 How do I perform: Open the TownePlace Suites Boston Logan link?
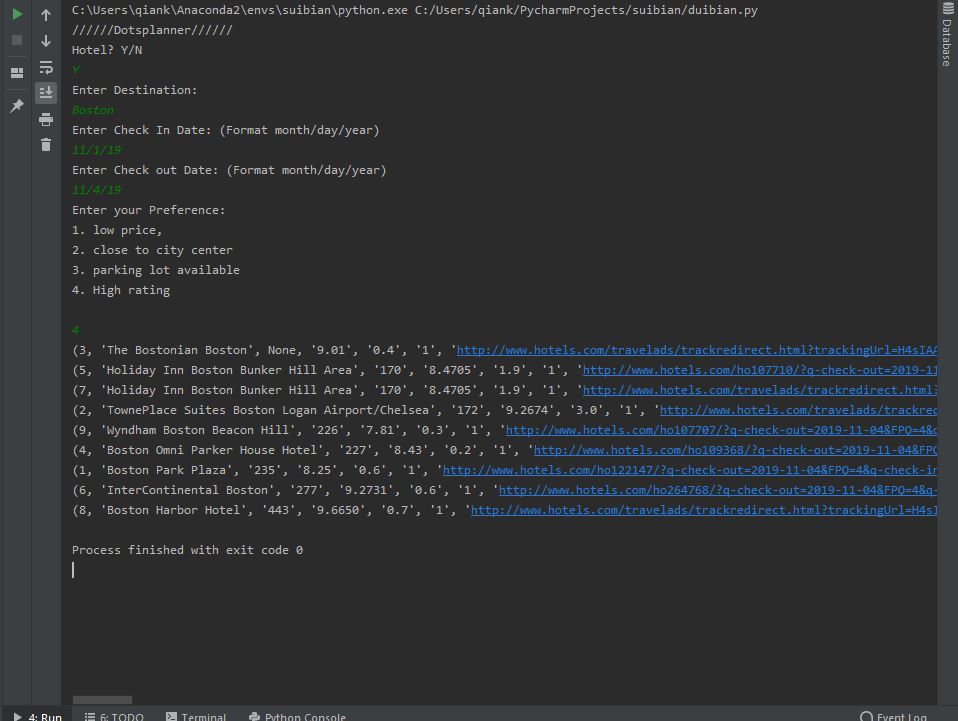798,410
